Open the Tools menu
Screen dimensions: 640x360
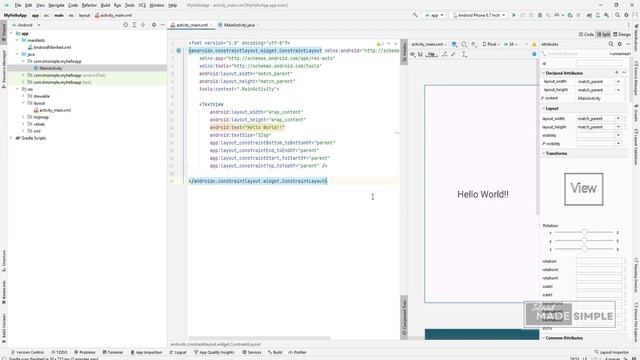(x=129, y=5)
